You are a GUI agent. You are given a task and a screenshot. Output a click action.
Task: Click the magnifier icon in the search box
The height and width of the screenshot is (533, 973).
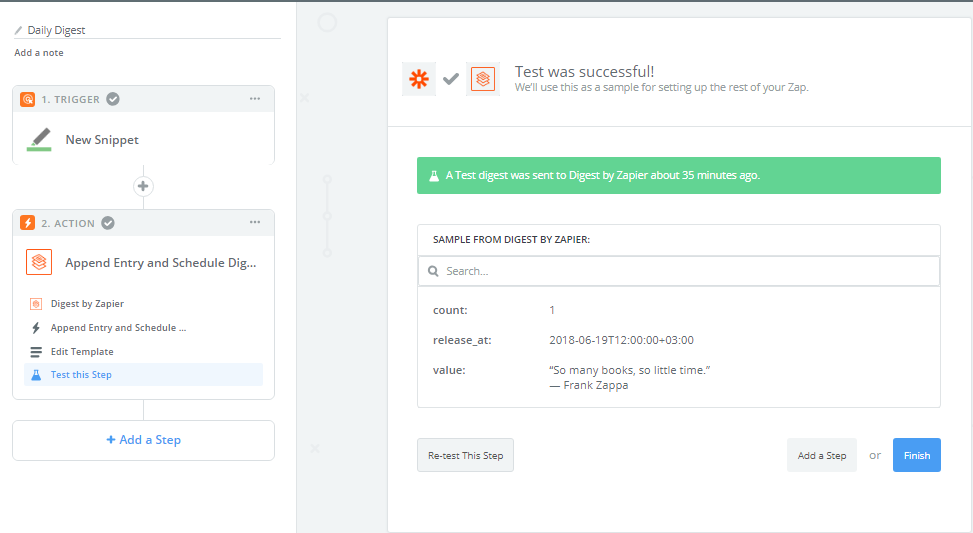433,271
